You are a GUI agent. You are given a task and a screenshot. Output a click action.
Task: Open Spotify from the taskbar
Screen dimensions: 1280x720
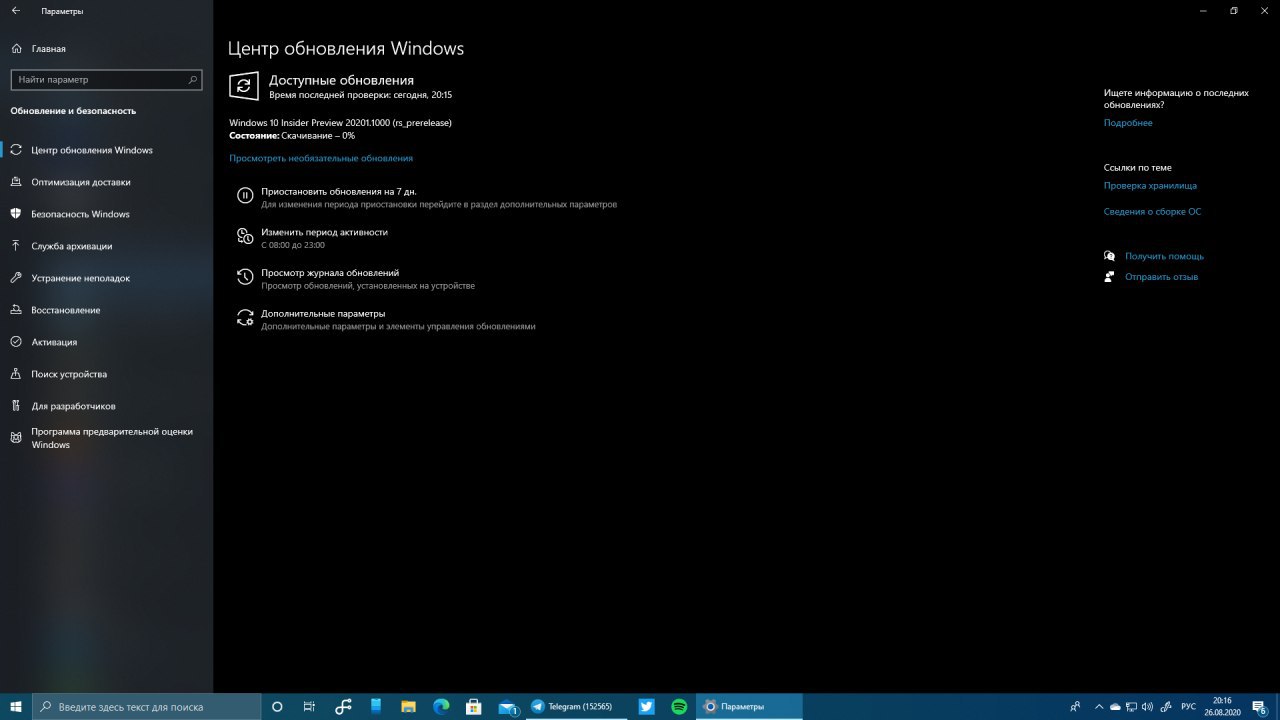[x=679, y=706]
